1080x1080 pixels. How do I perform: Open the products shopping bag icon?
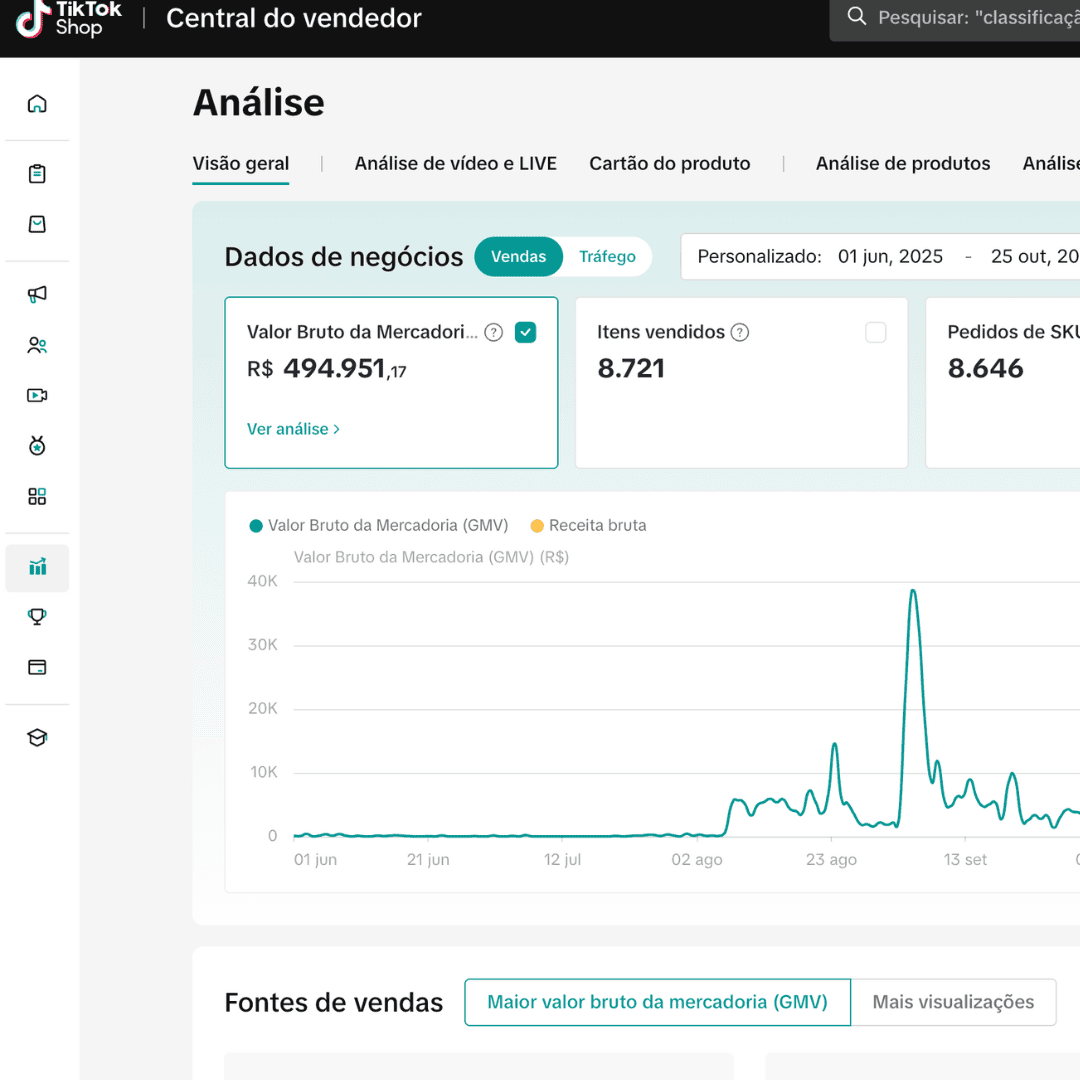[37, 223]
